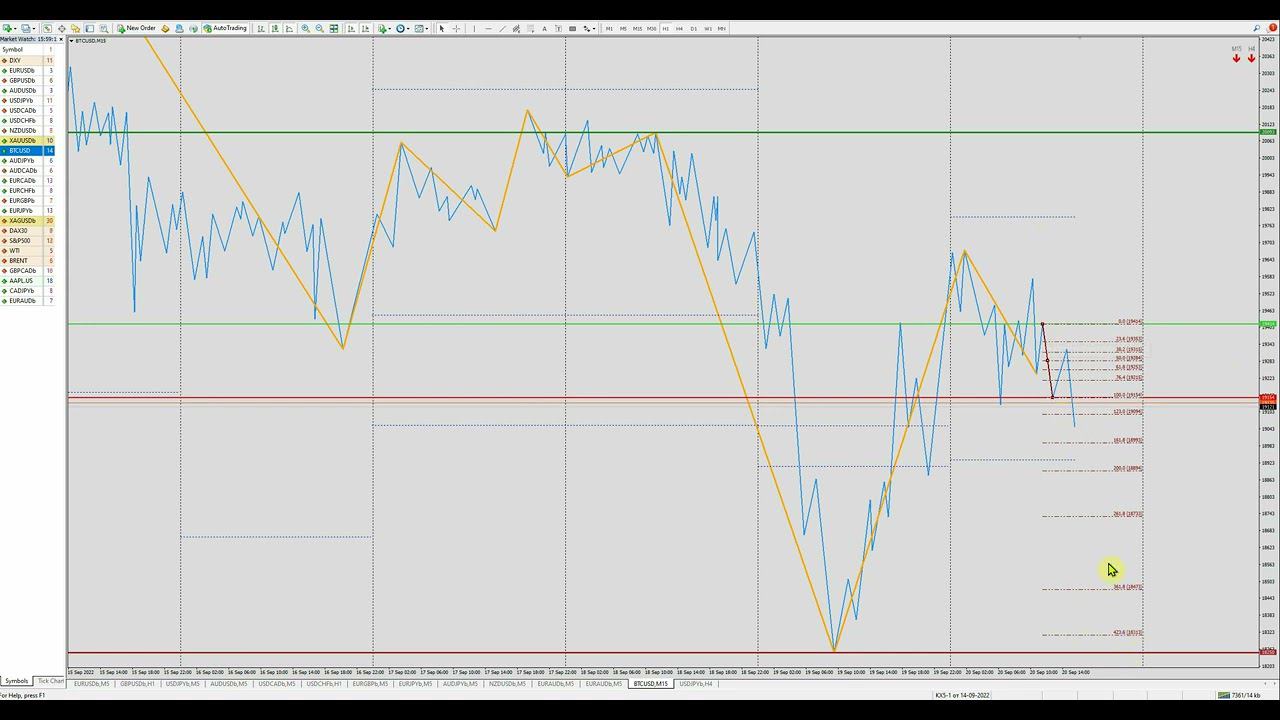Open the Tick Chart tab
The image size is (1280, 720).
[50, 681]
